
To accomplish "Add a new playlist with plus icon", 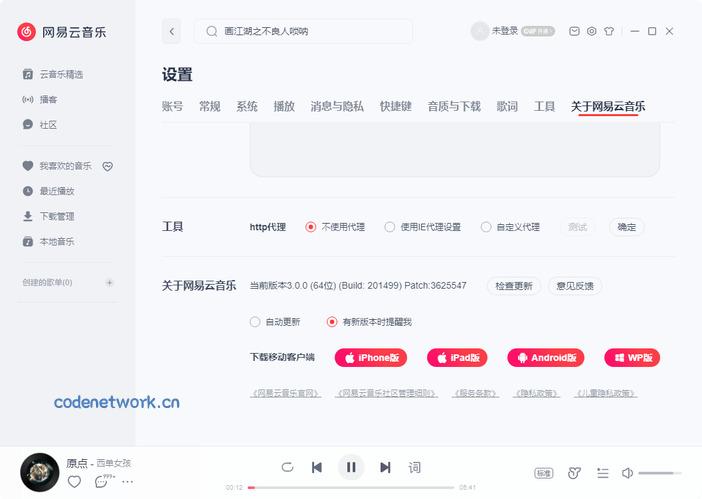I will [x=109, y=282].
